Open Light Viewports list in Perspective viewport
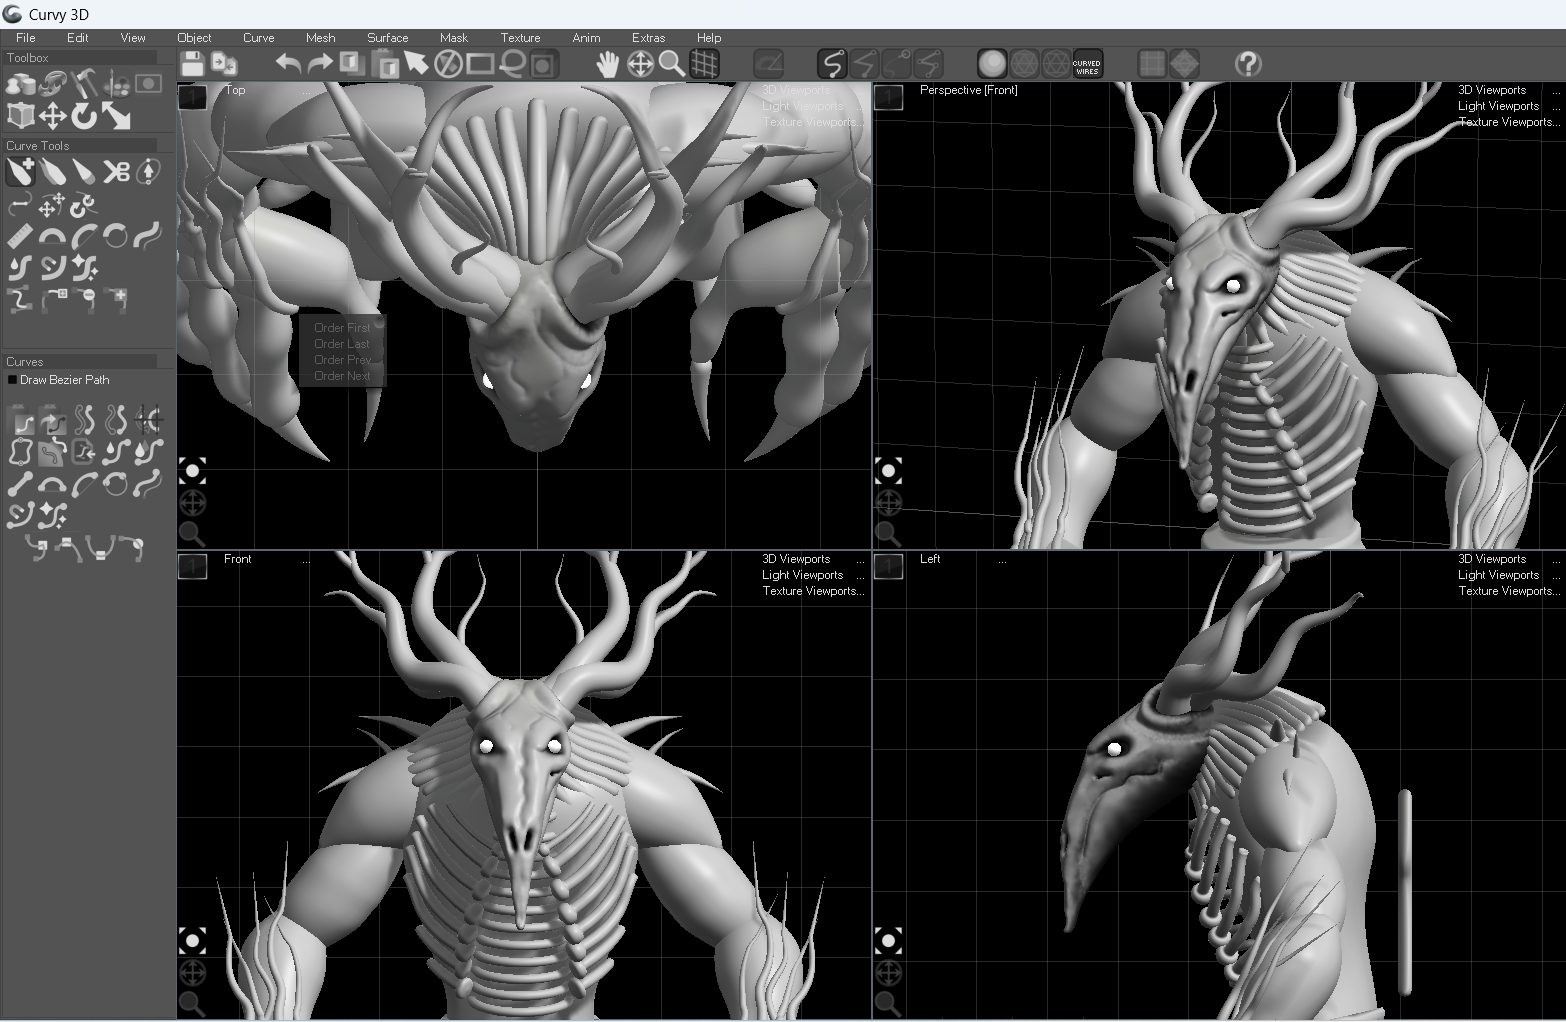The height and width of the screenshot is (1022, 1566). point(1498,106)
